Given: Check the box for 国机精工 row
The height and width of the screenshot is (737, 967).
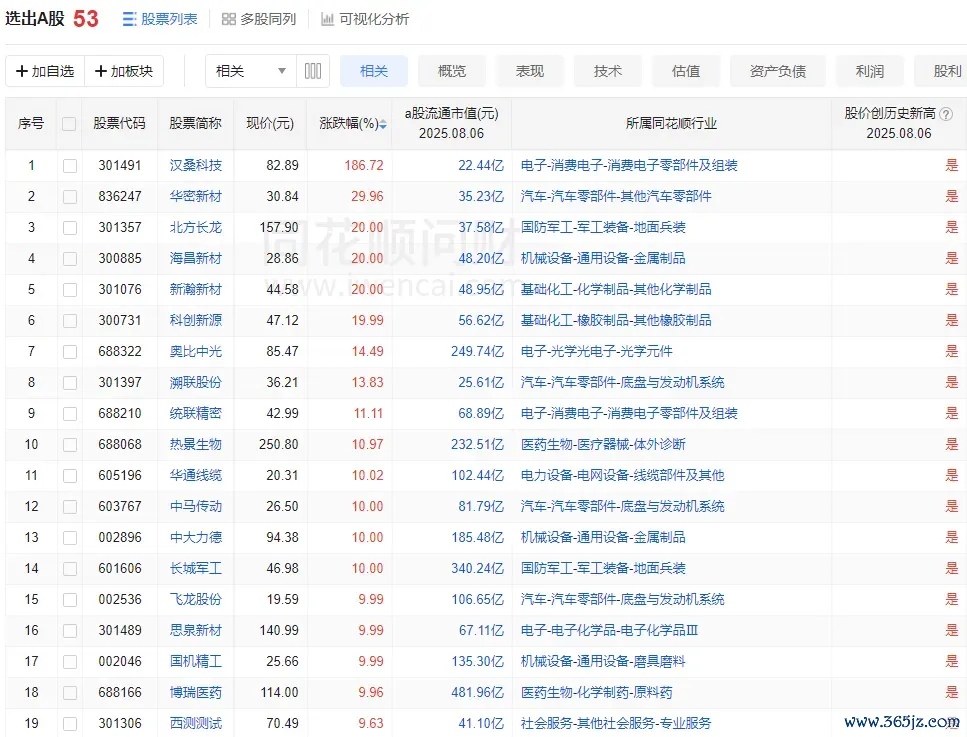Looking at the screenshot, I should pyautogui.click(x=70, y=662).
